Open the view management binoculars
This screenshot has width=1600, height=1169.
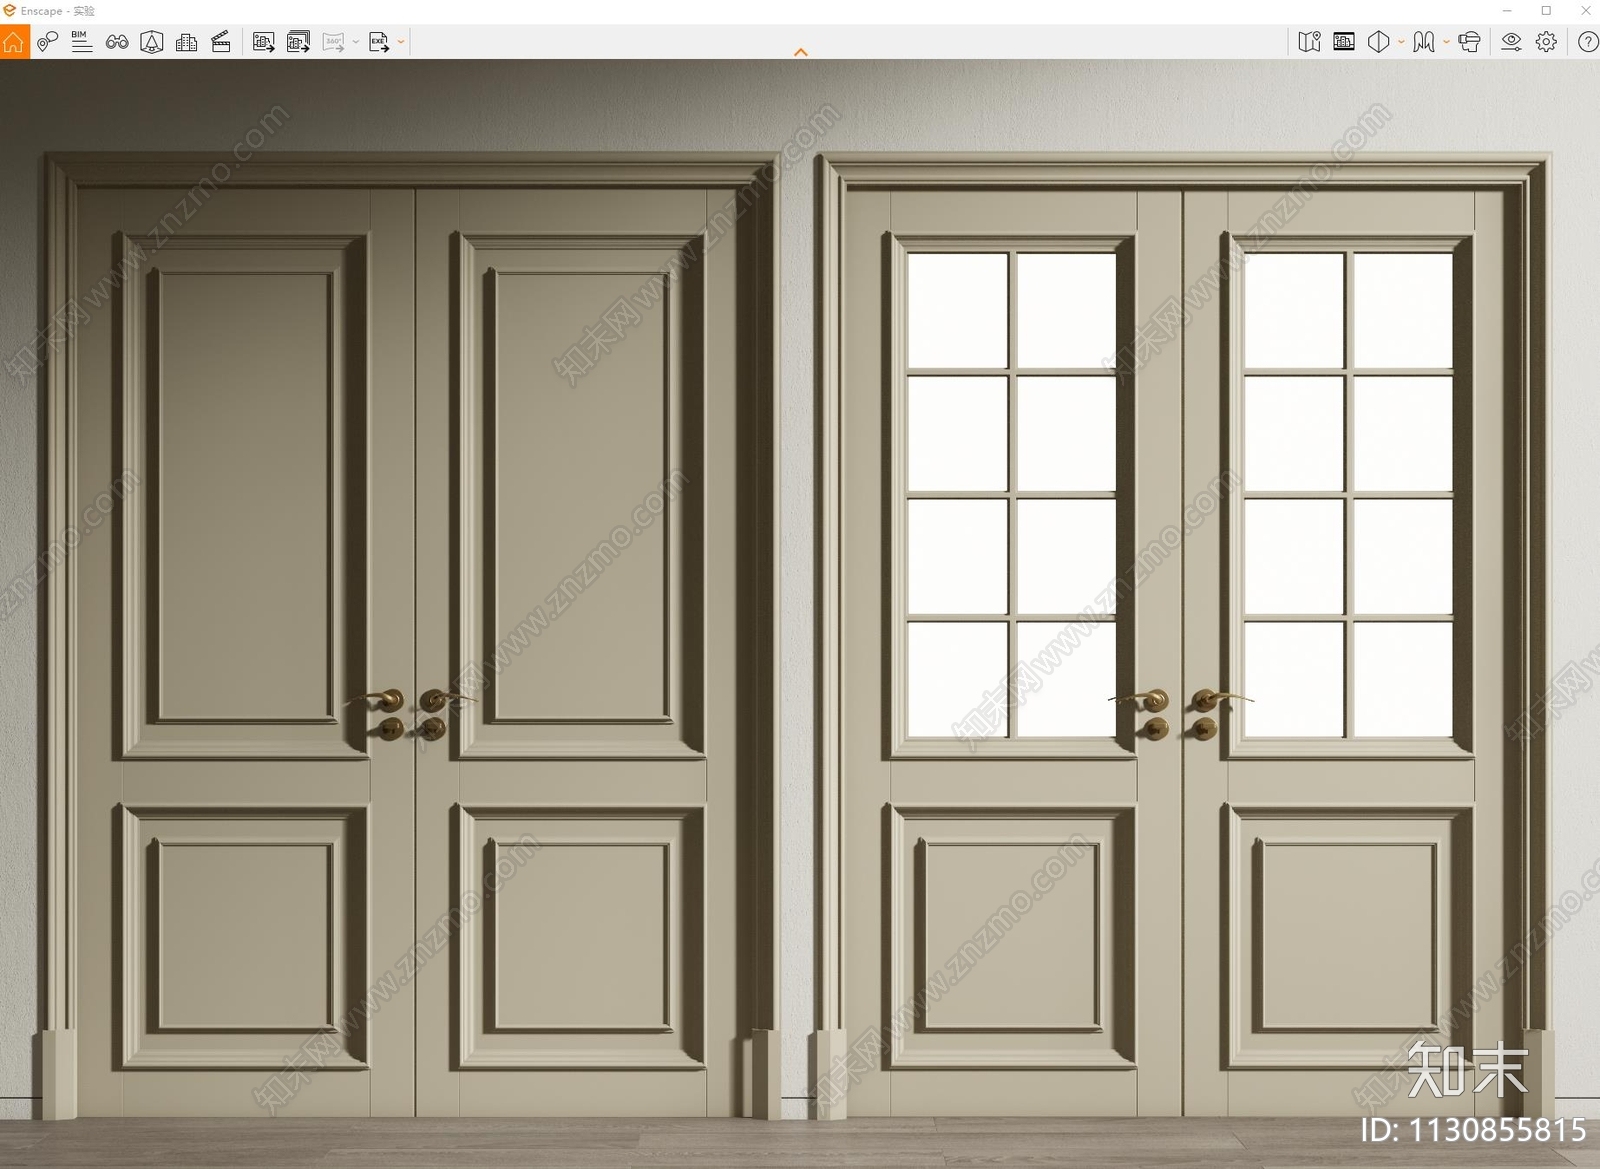[117, 42]
